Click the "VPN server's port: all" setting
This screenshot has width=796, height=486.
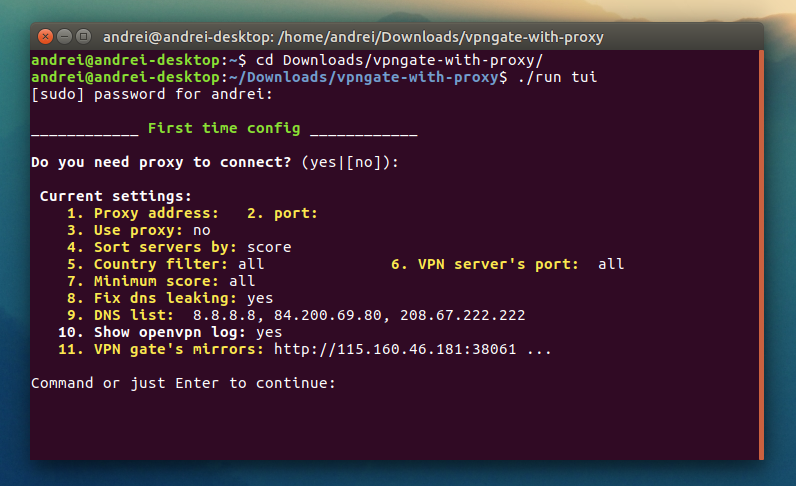(508, 265)
